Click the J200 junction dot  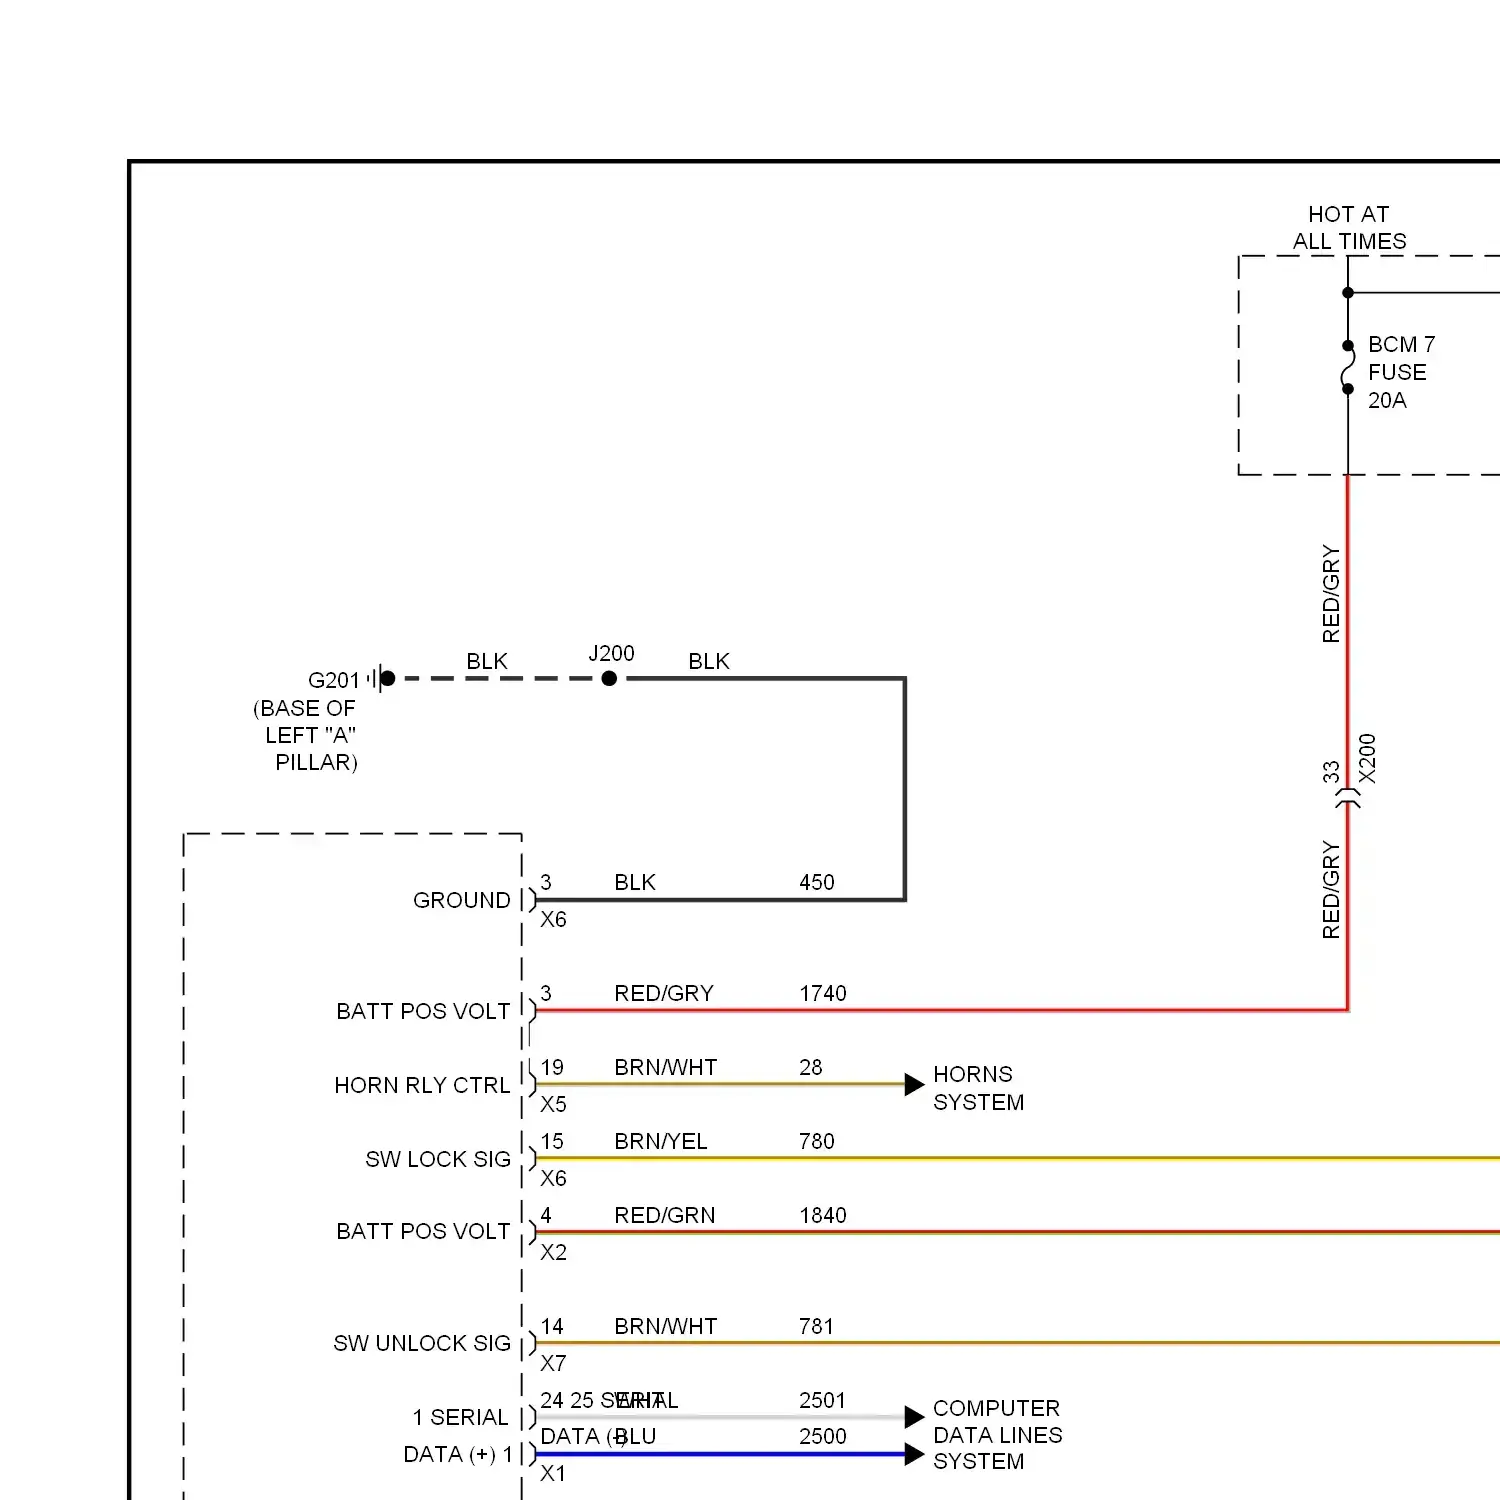click(x=609, y=678)
